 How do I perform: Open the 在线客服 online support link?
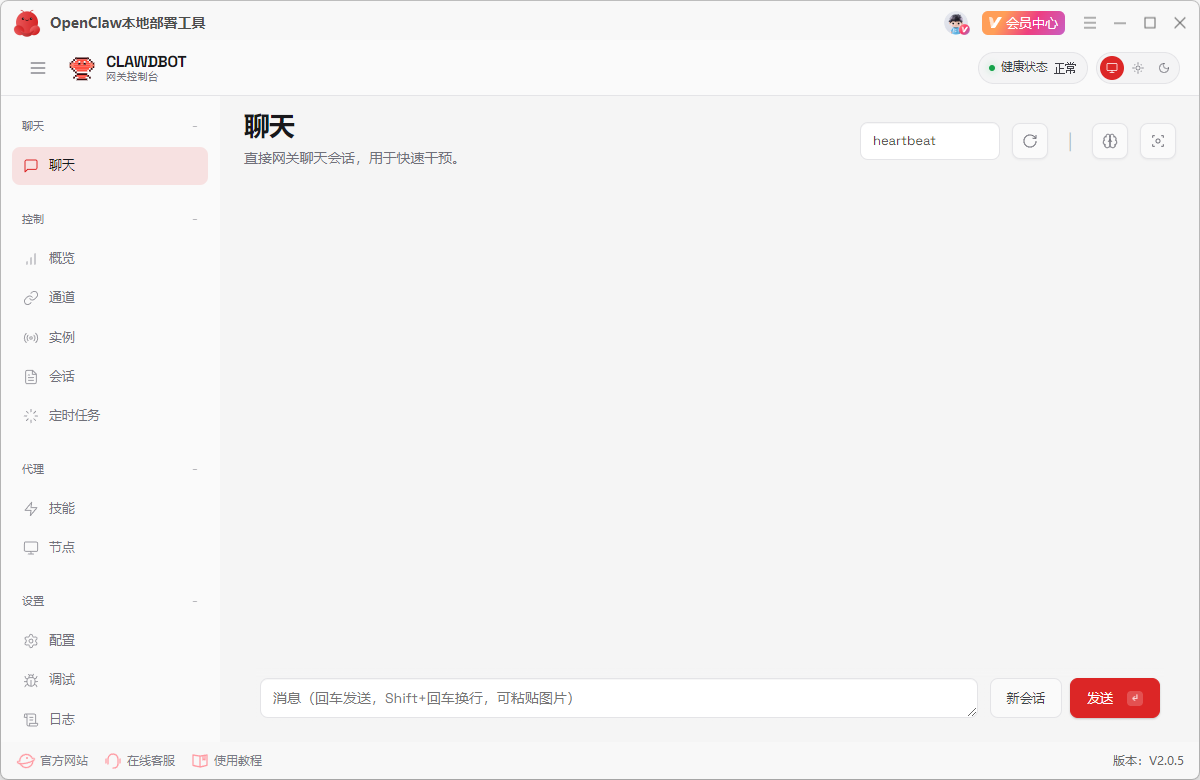[140, 760]
